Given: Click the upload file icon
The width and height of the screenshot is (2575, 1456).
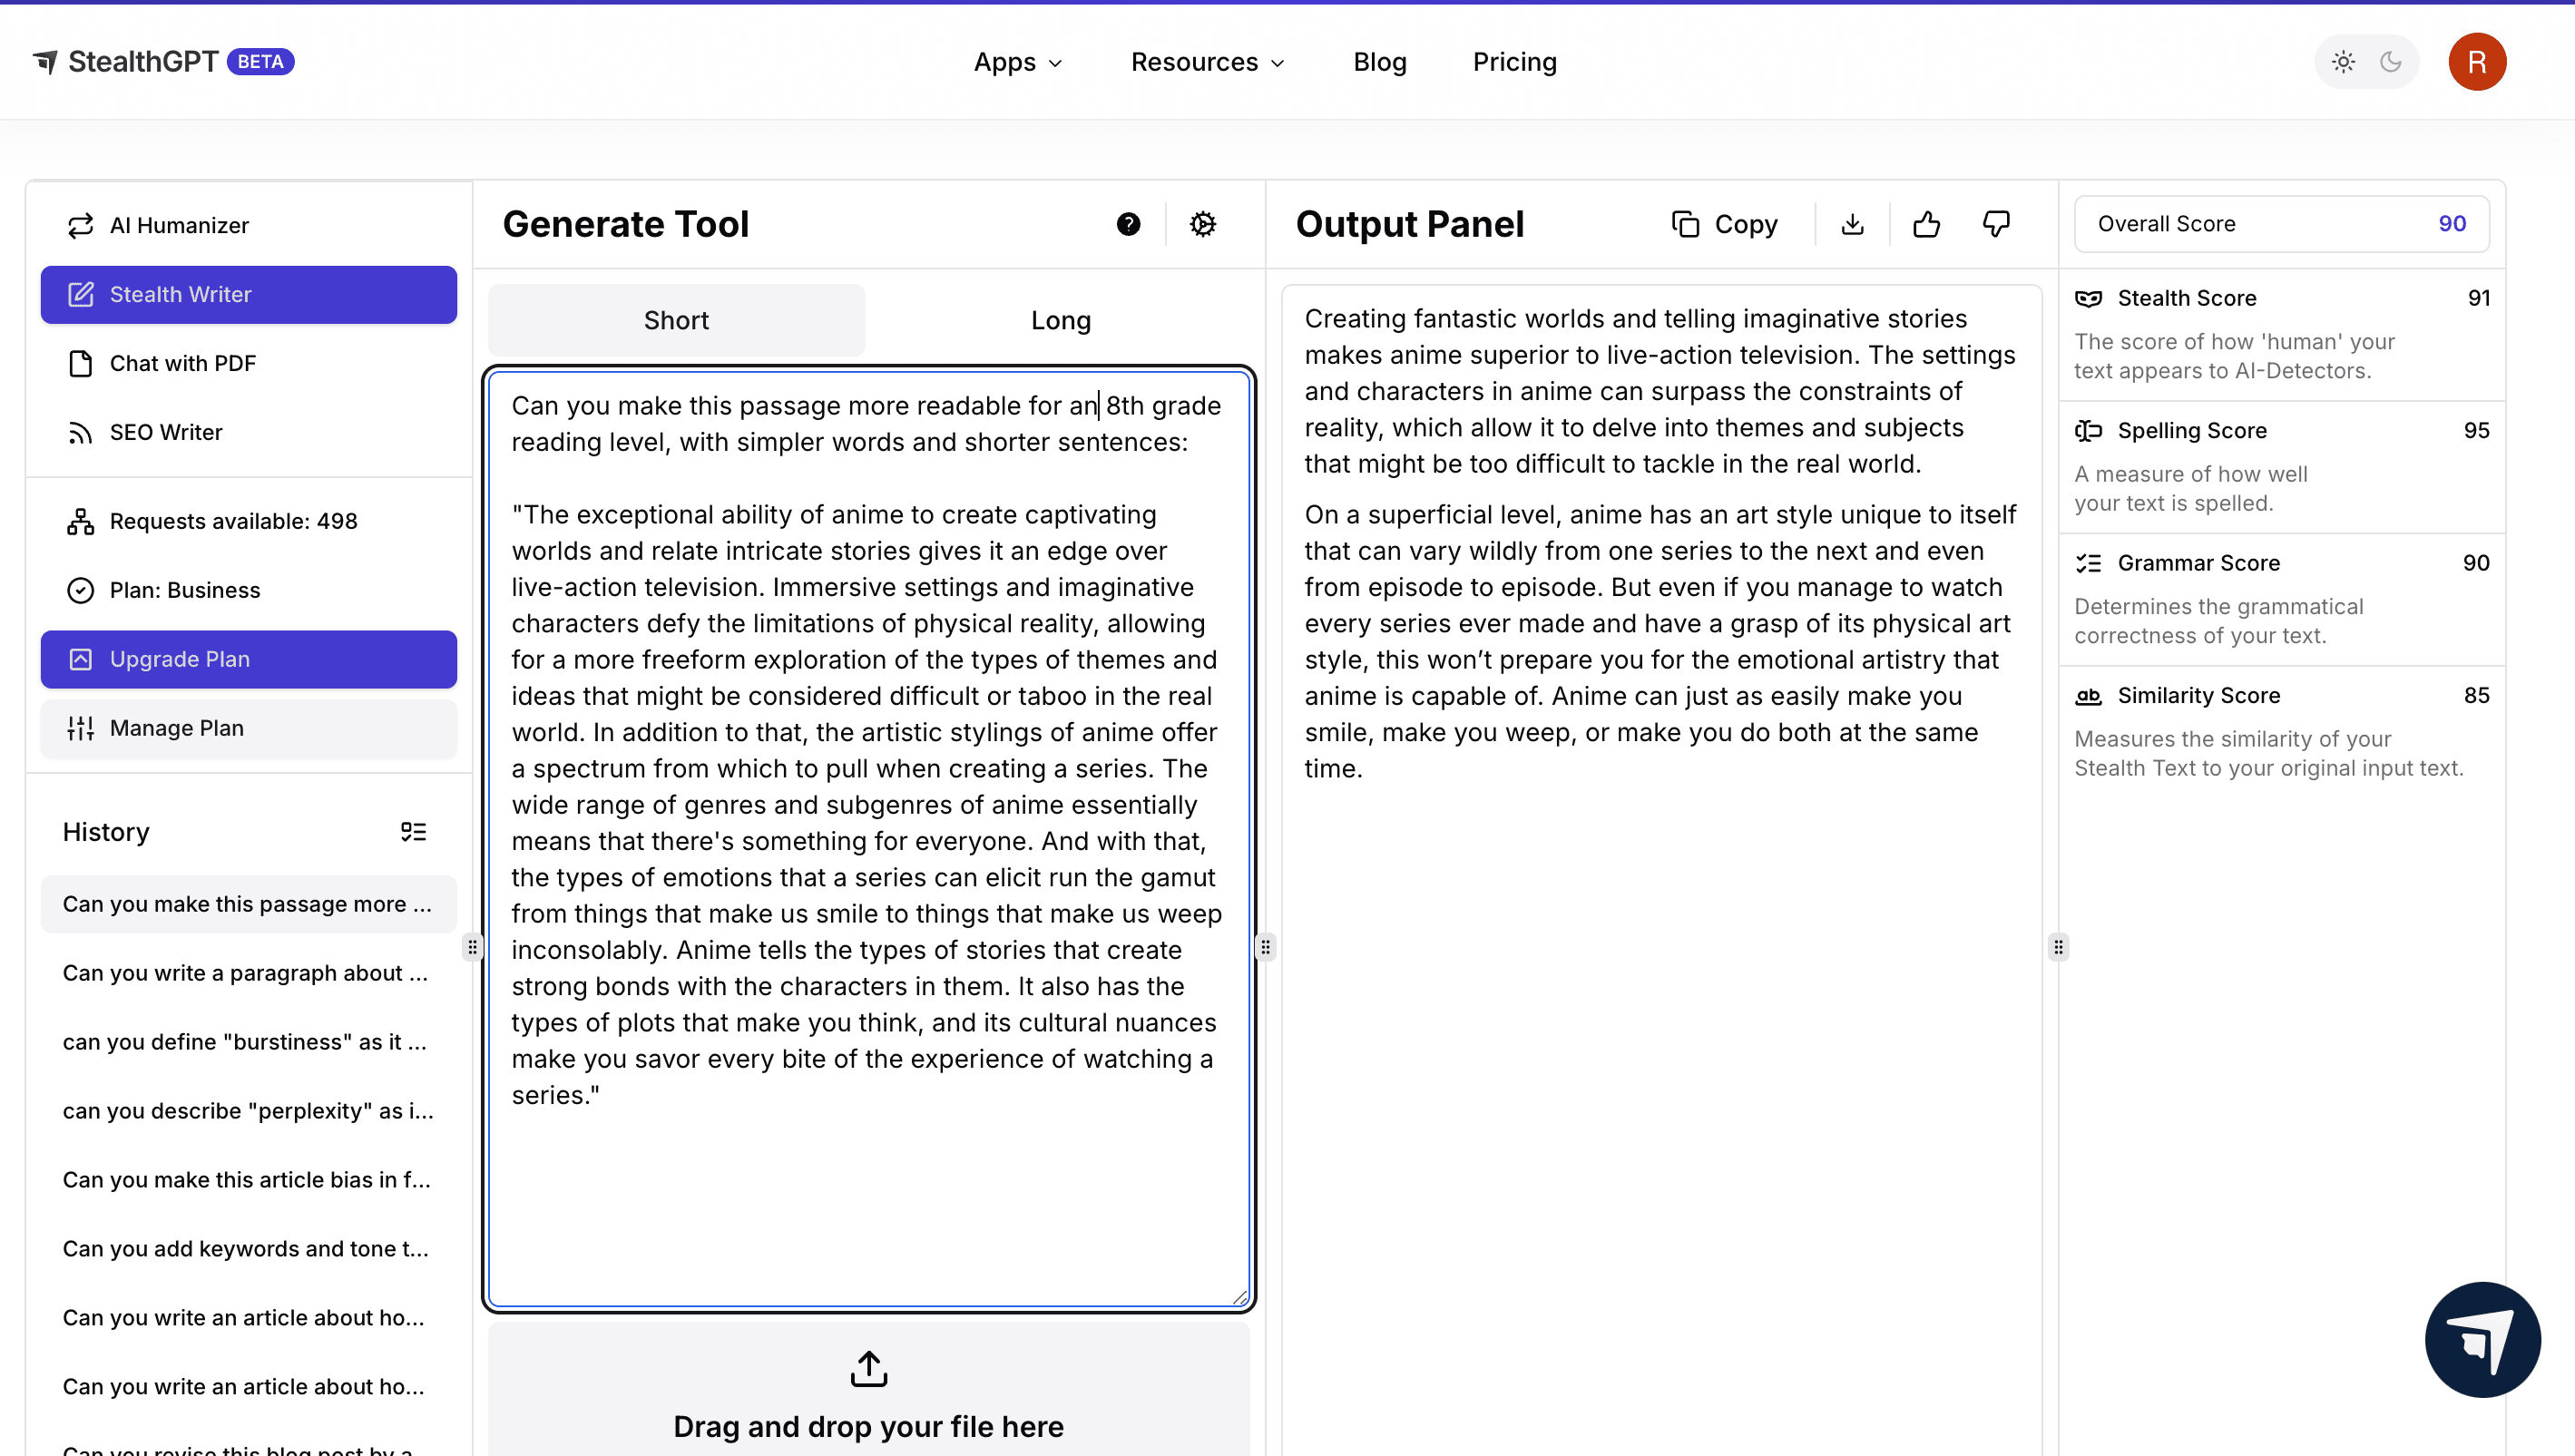Looking at the screenshot, I should pos(868,1369).
